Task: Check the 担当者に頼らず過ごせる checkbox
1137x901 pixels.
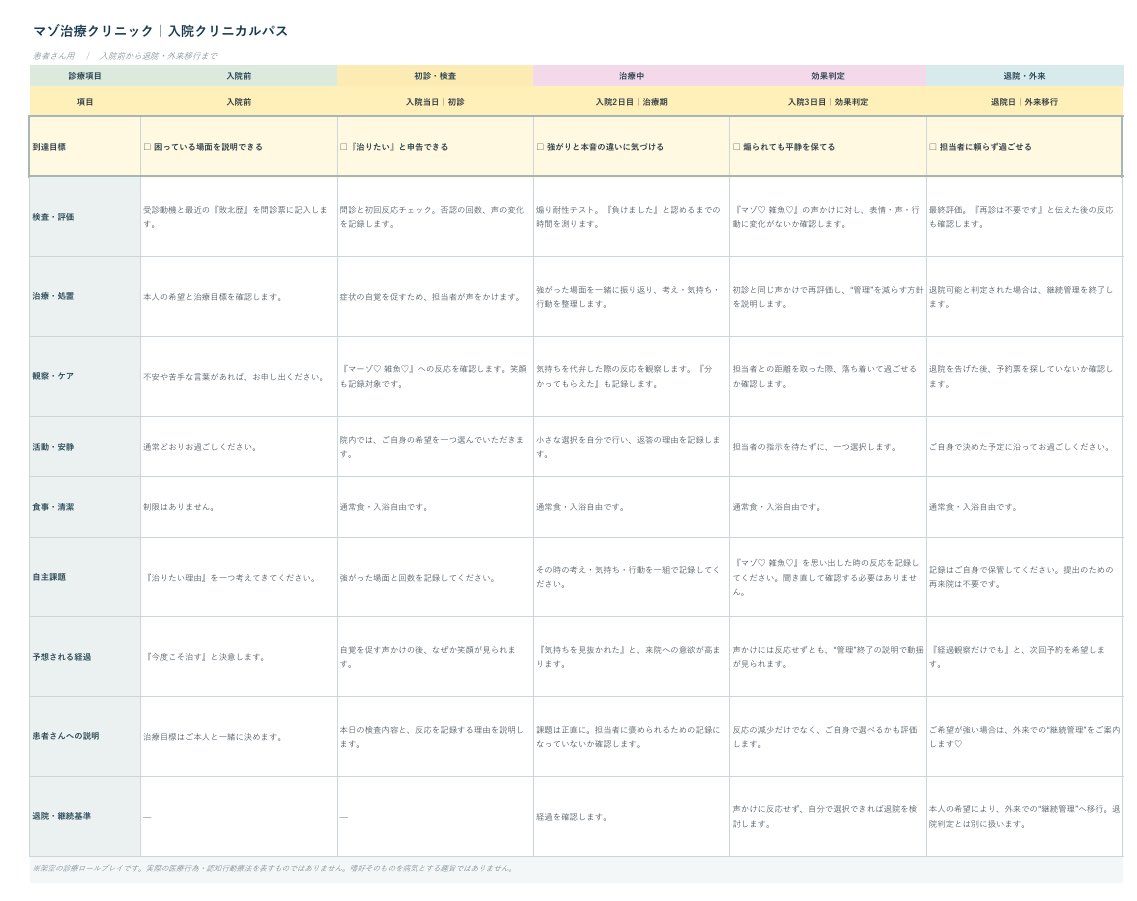Action: (x=933, y=146)
